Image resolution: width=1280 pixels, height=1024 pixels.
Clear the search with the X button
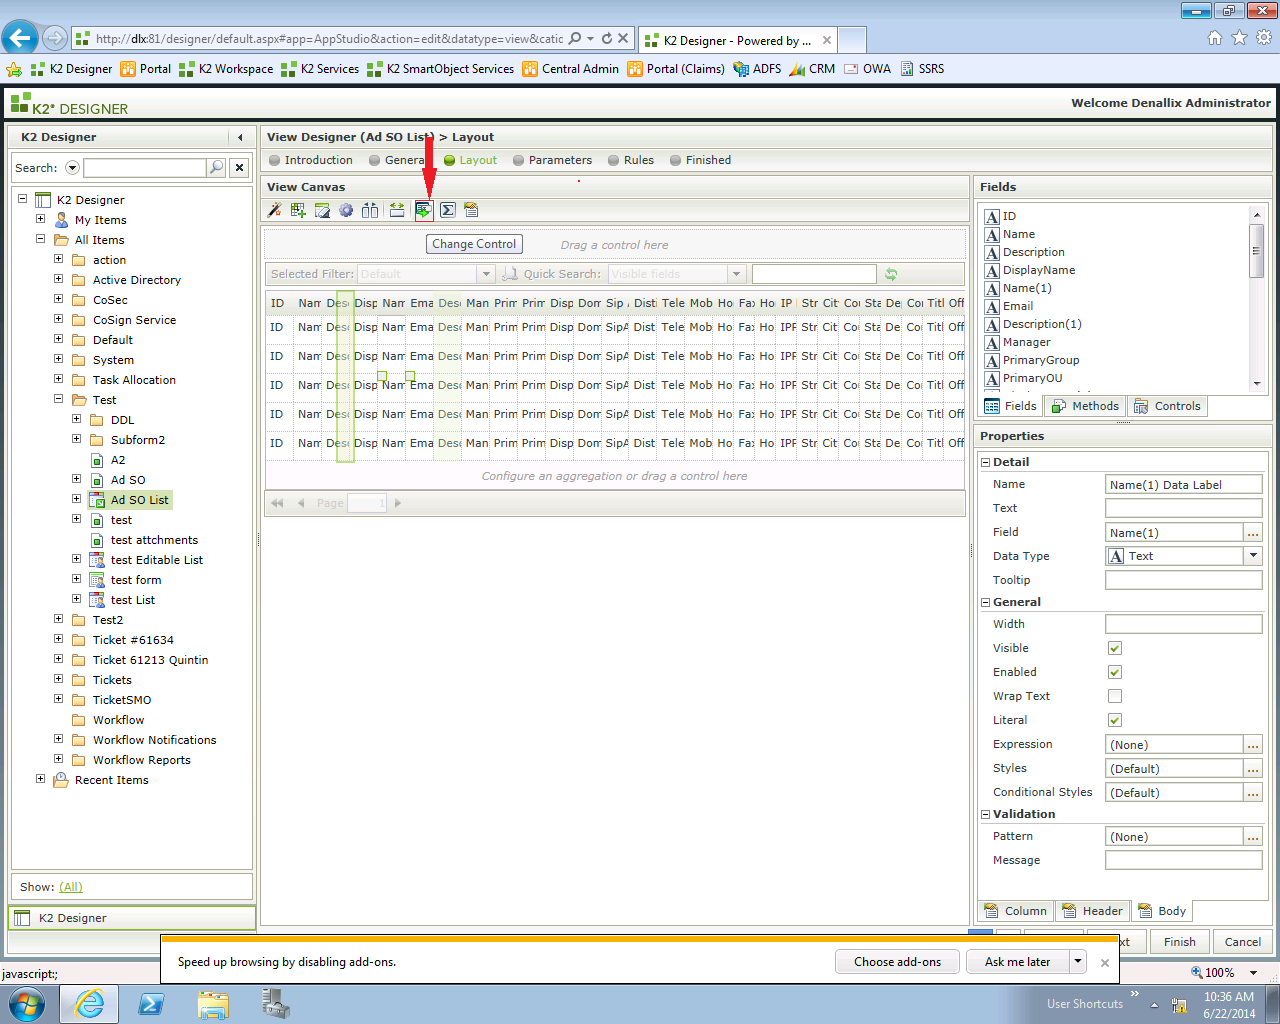point(239,168)
